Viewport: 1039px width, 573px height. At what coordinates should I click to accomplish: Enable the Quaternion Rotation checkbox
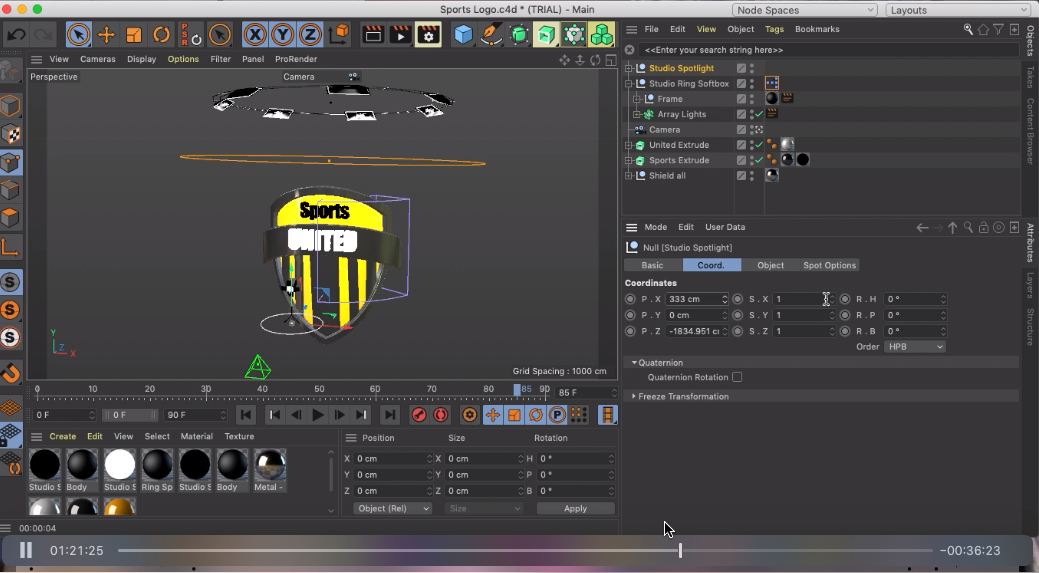pos(737,378)
